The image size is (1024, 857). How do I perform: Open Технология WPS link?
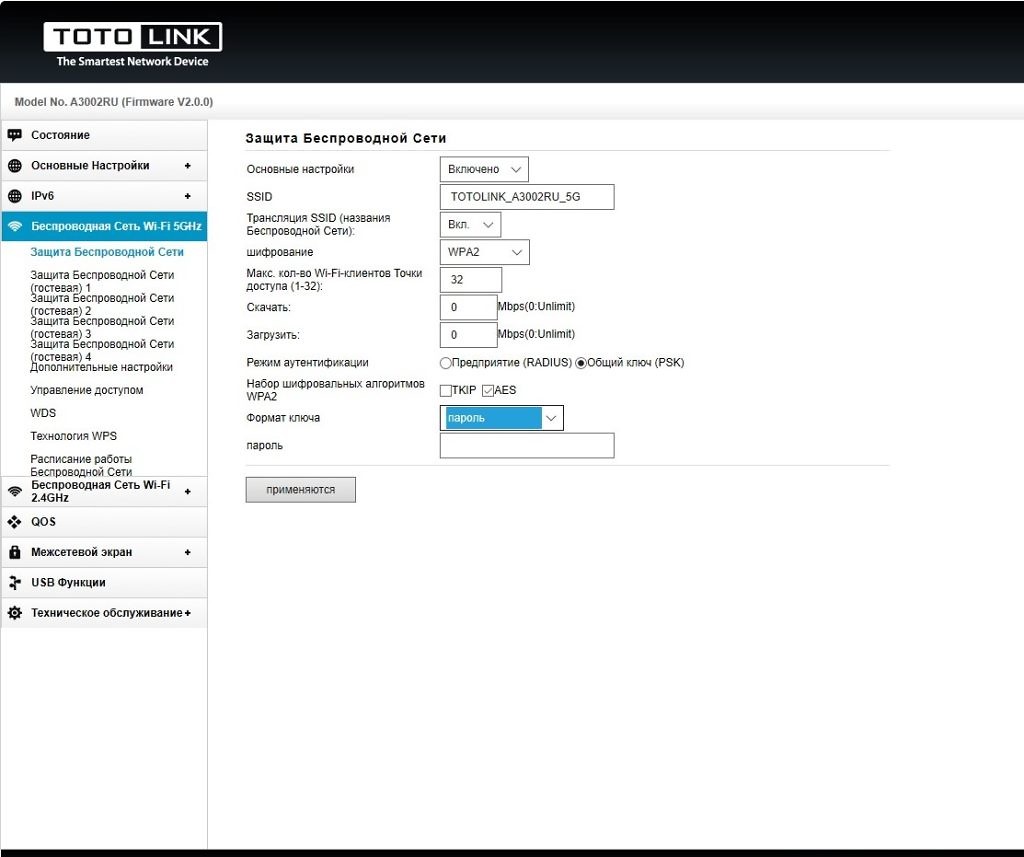click(73, 436)
